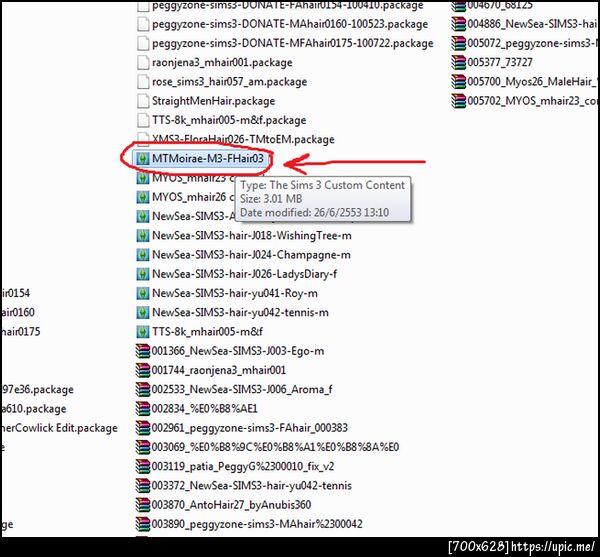Select the 002533_NewSea-SIMS3-J006_Aroma_f archive icon
The width and height of the screenshot is (600, 557).
click(x=143, y=389)
